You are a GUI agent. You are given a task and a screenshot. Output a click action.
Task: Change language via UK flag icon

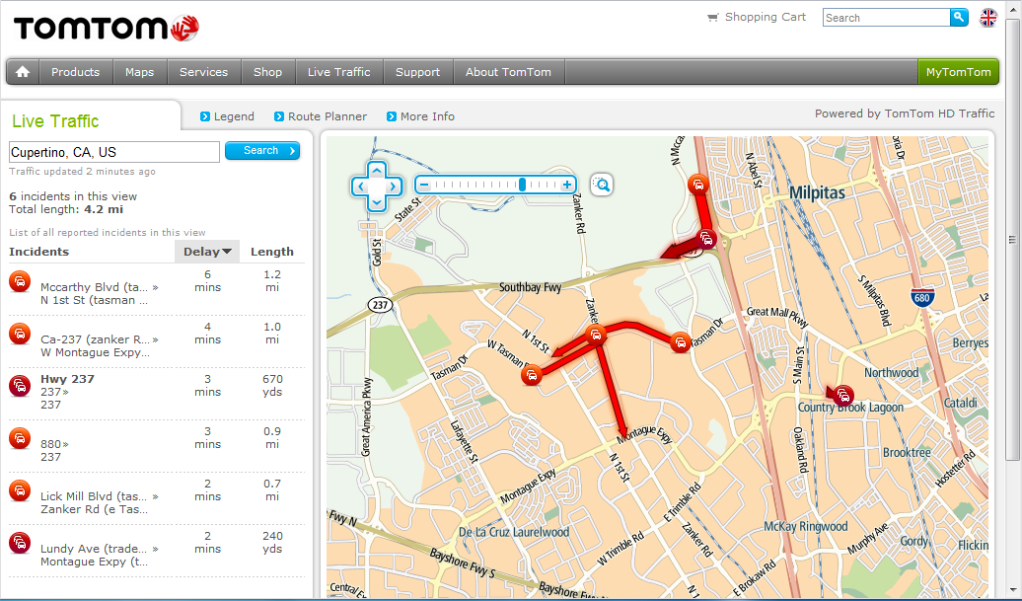tap(988, 18)
